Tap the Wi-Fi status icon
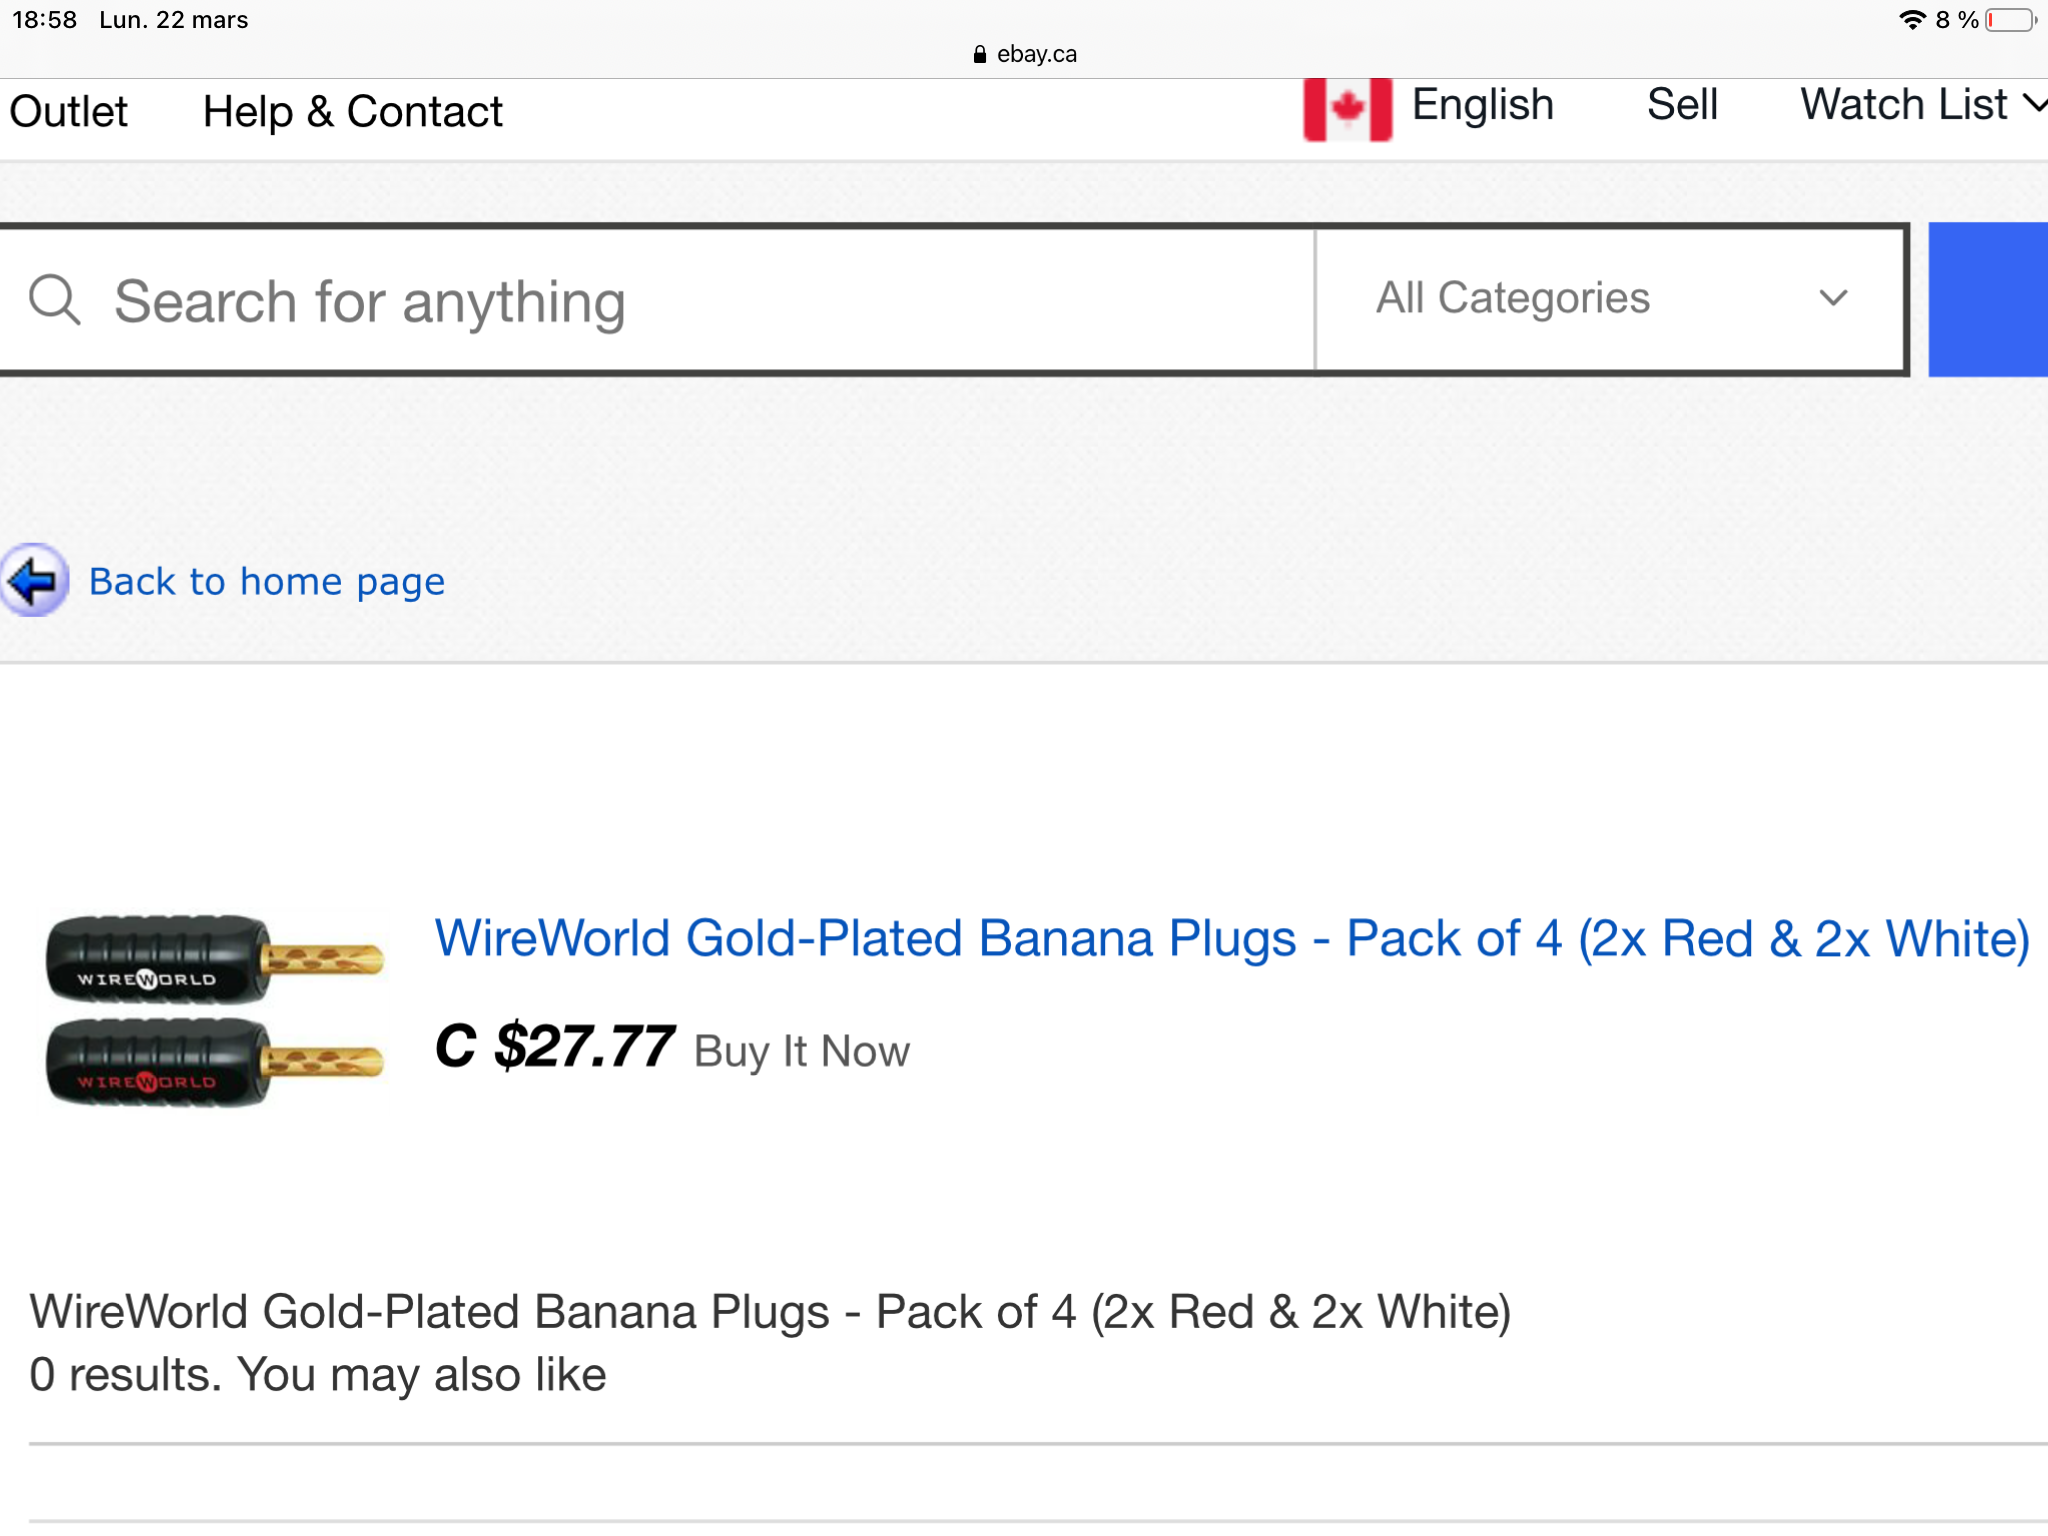The height and width of the screenshot is (1536, 2048). [1912, 20]
